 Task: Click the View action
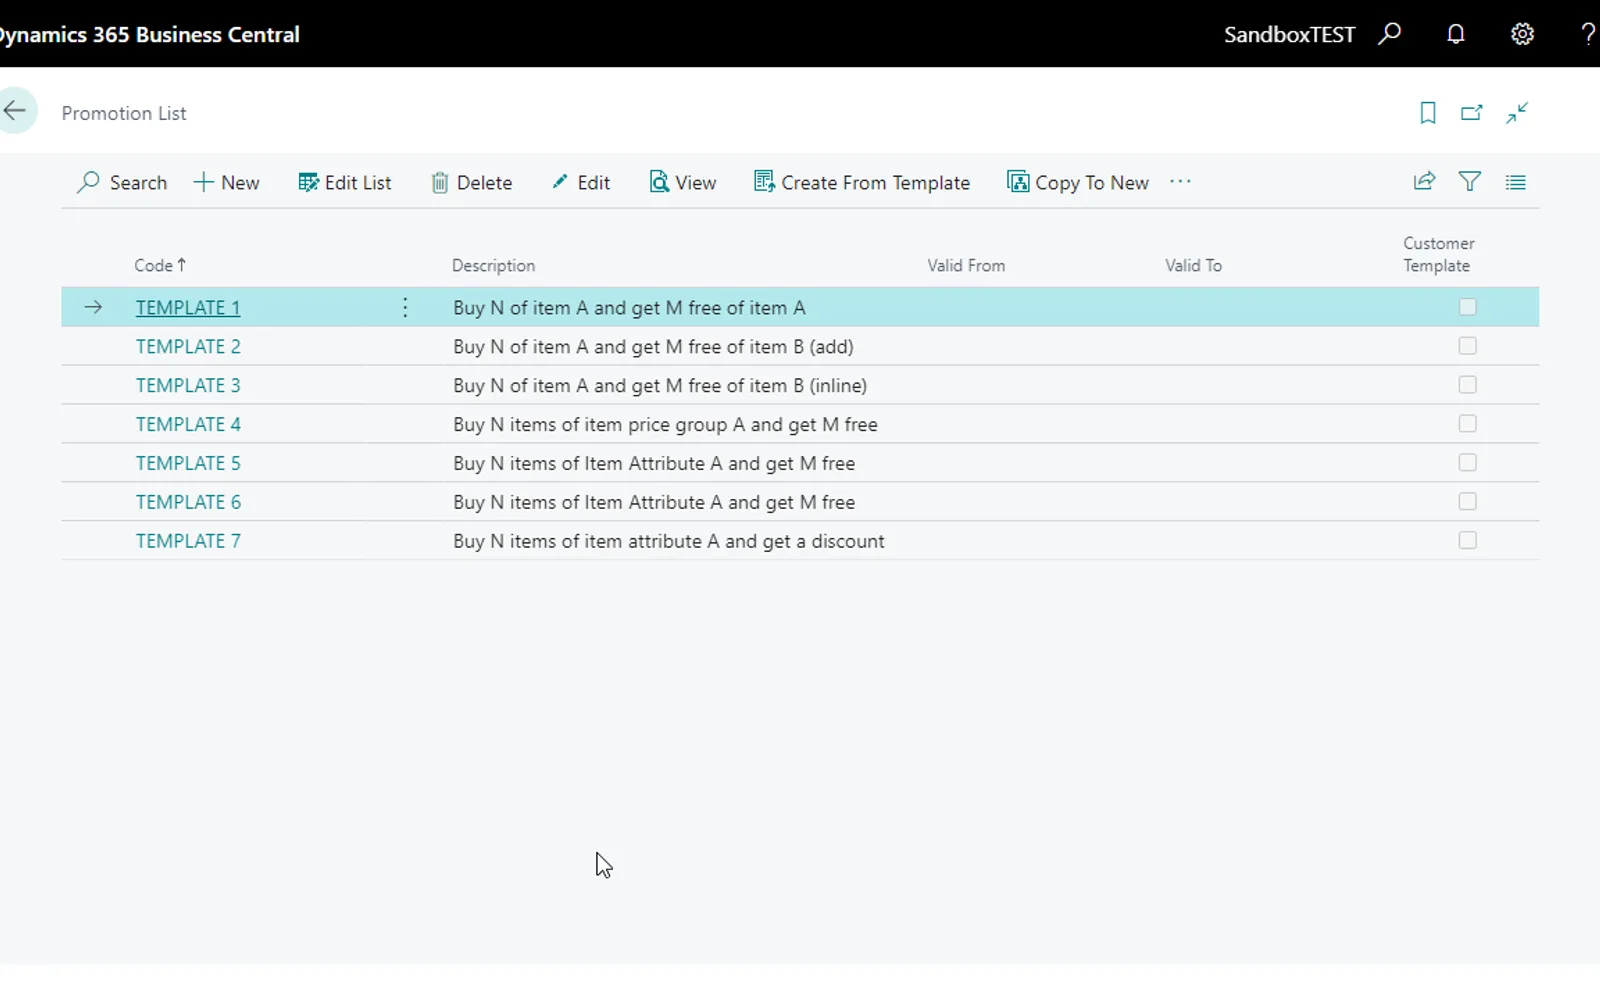(683, 182)
